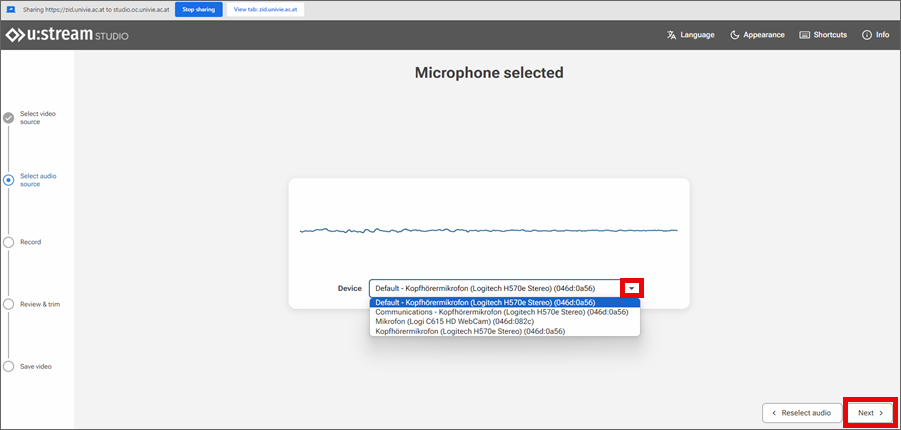Open the keyboard Shortcuts panel
901x430 pixels.
pyautogui.click(x=823, y=35)
